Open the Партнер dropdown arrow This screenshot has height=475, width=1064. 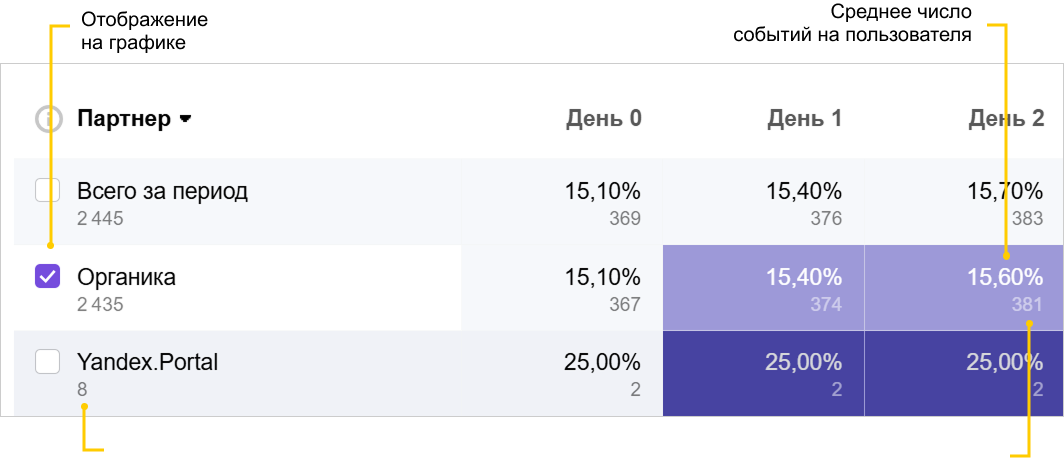185,120
